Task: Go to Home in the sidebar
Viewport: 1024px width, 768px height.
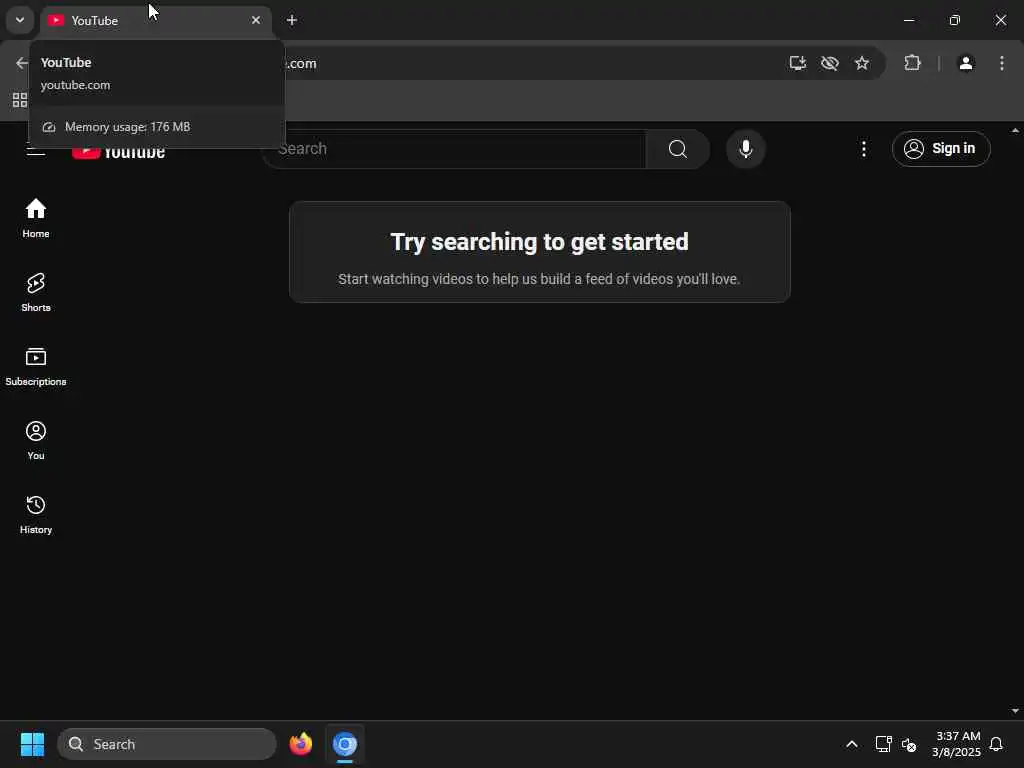Action: click(x=36, y=219)
